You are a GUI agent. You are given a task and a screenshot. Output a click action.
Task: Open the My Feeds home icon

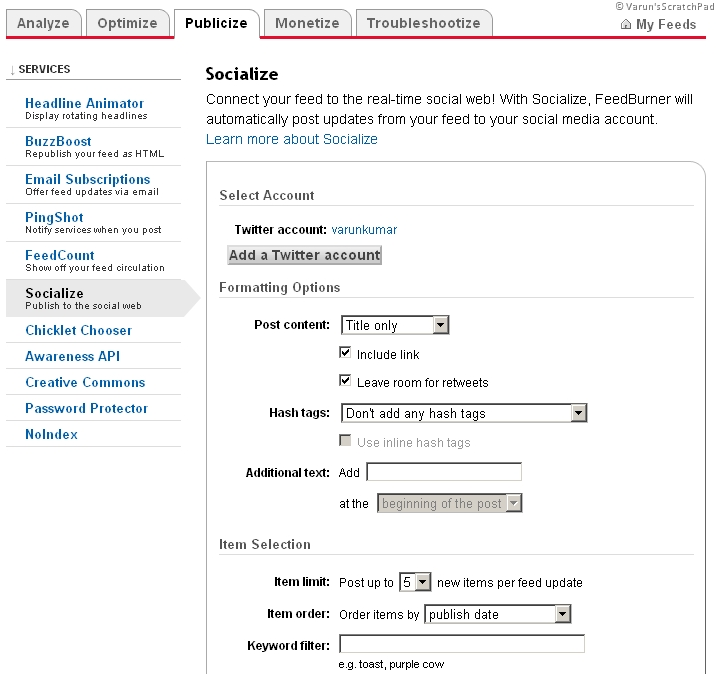coord(626,24)
